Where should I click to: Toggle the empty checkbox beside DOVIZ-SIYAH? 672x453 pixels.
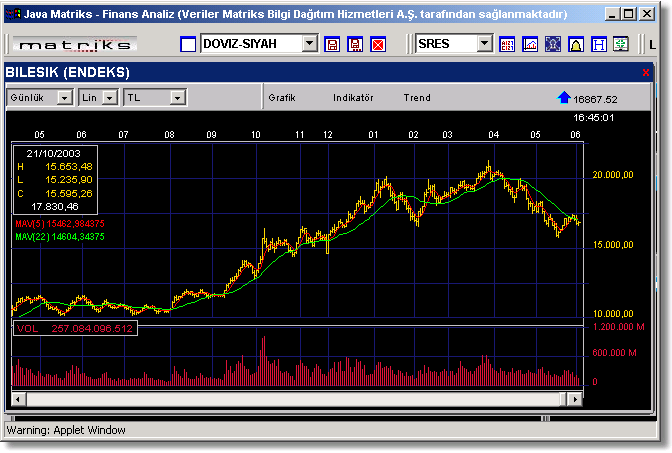click(188, 45)
